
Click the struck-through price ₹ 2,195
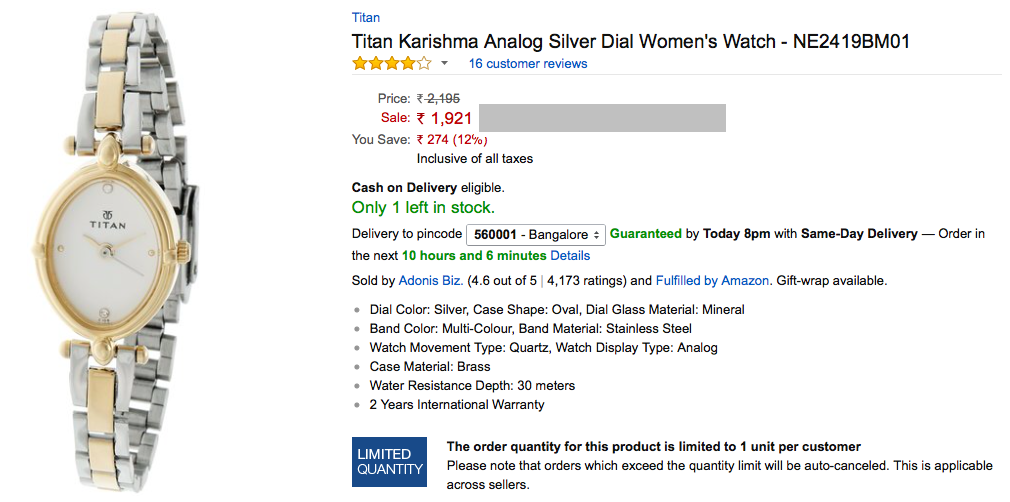[439, 98]
